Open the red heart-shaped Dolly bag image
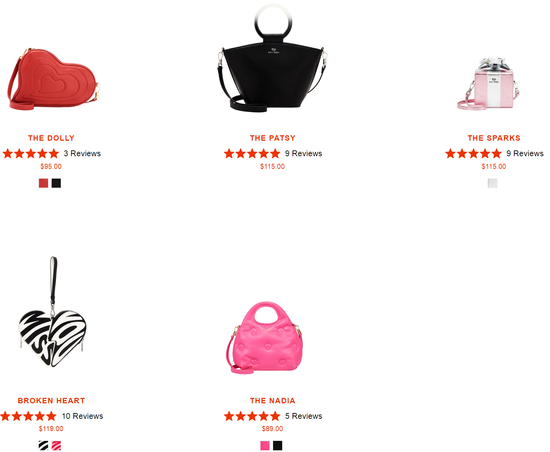 coord(53,79)
